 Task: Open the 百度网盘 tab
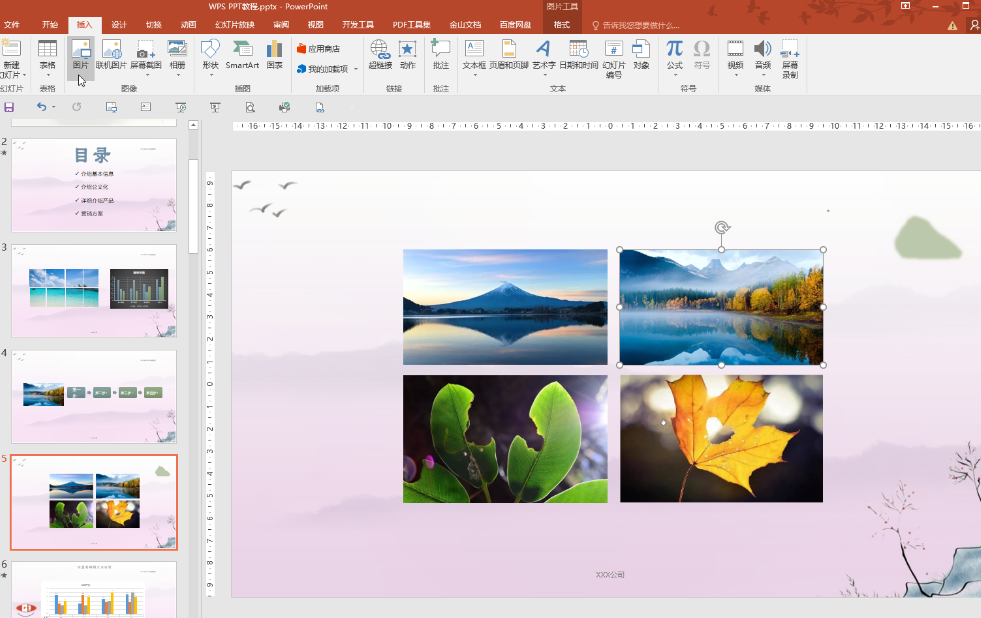click(516, 25)
